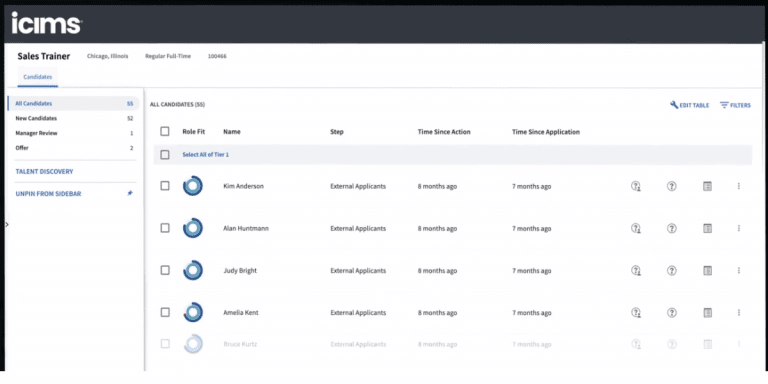Expand the collapsed left edge panel arrow

pyautogui.click(x=6, y=224)
